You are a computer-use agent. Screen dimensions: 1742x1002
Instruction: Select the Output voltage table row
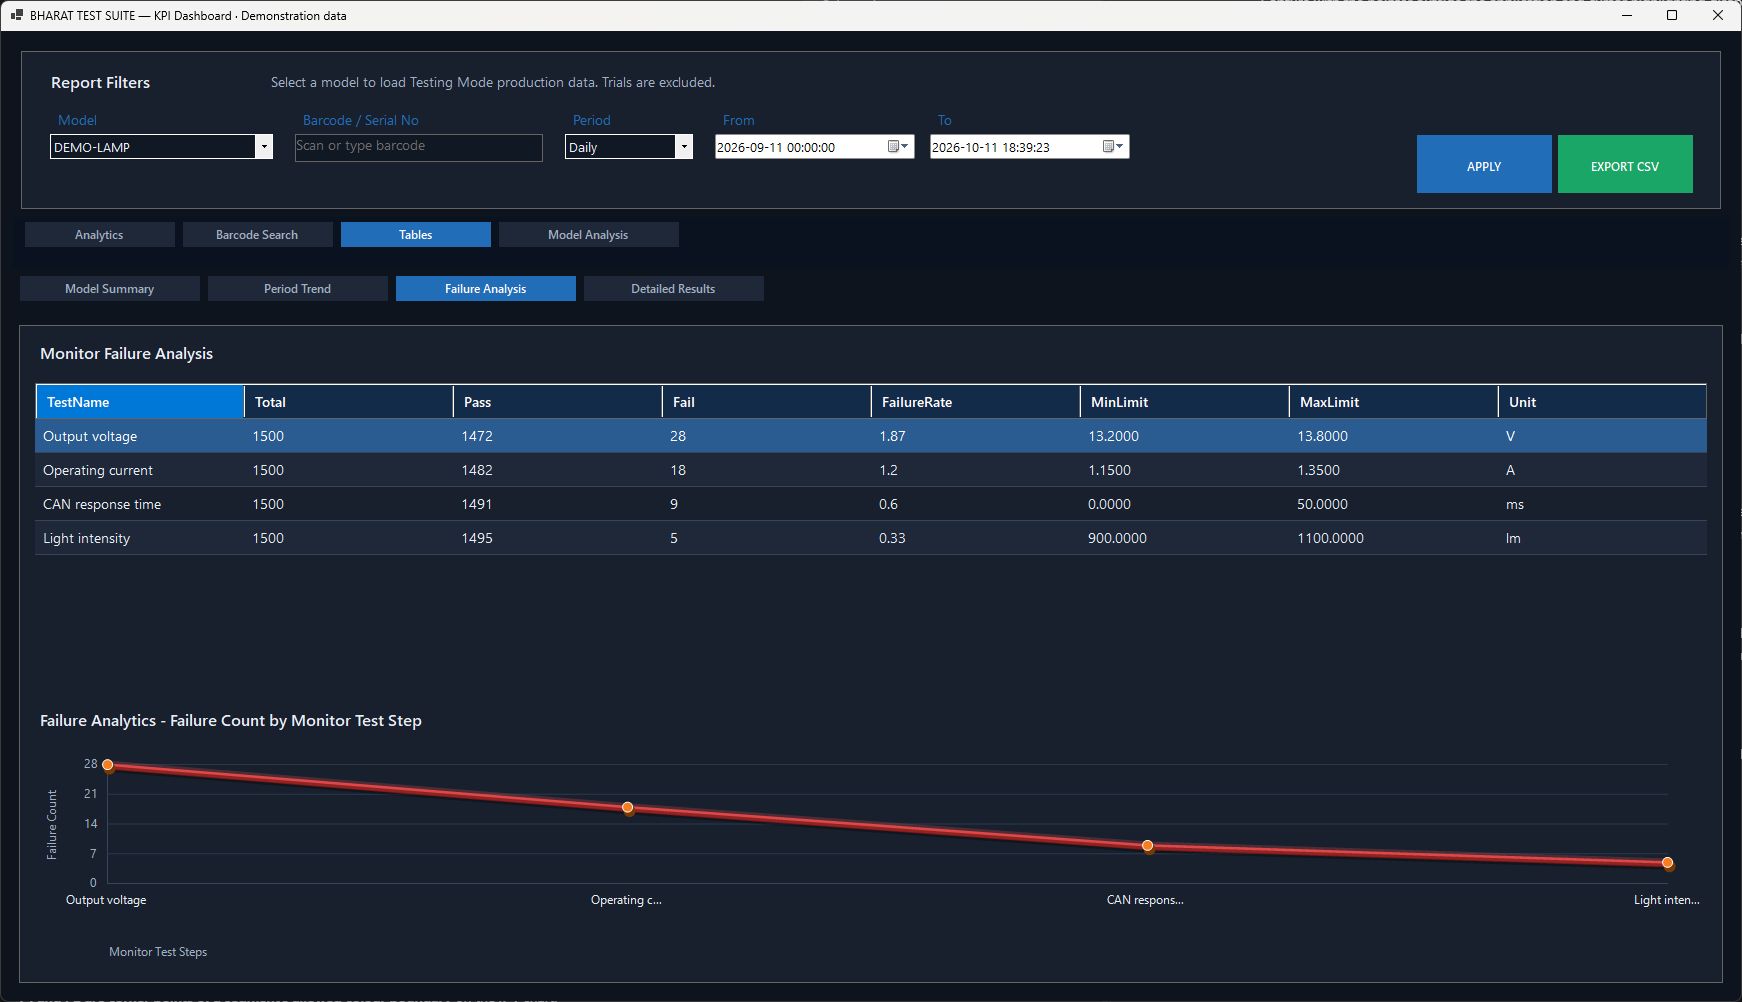click(x=871, y=436)
